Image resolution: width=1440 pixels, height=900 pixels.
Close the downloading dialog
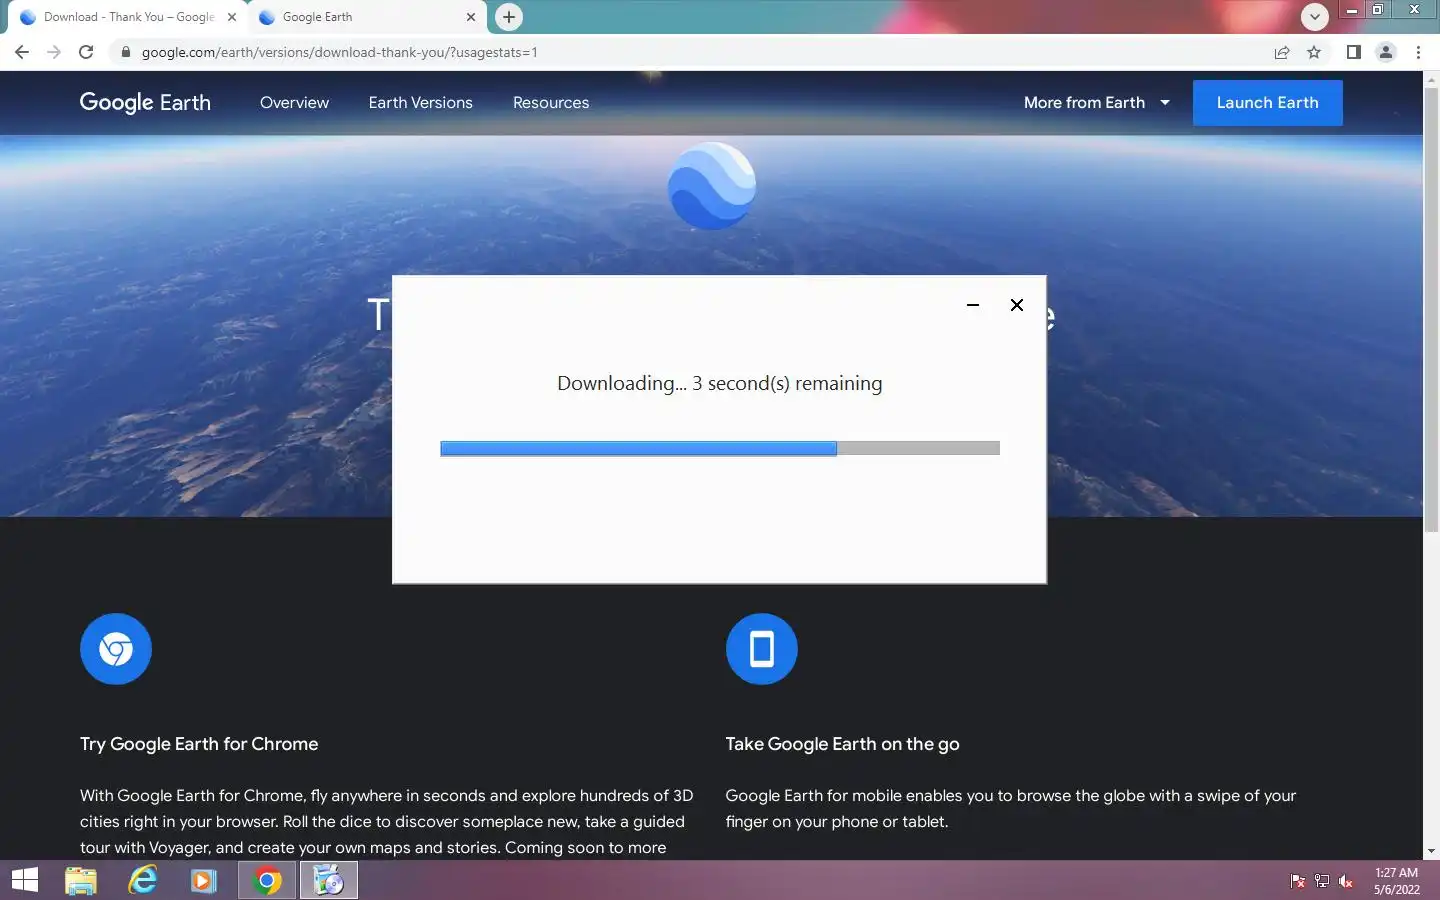pyautogui.click(x=1017, y=305)
